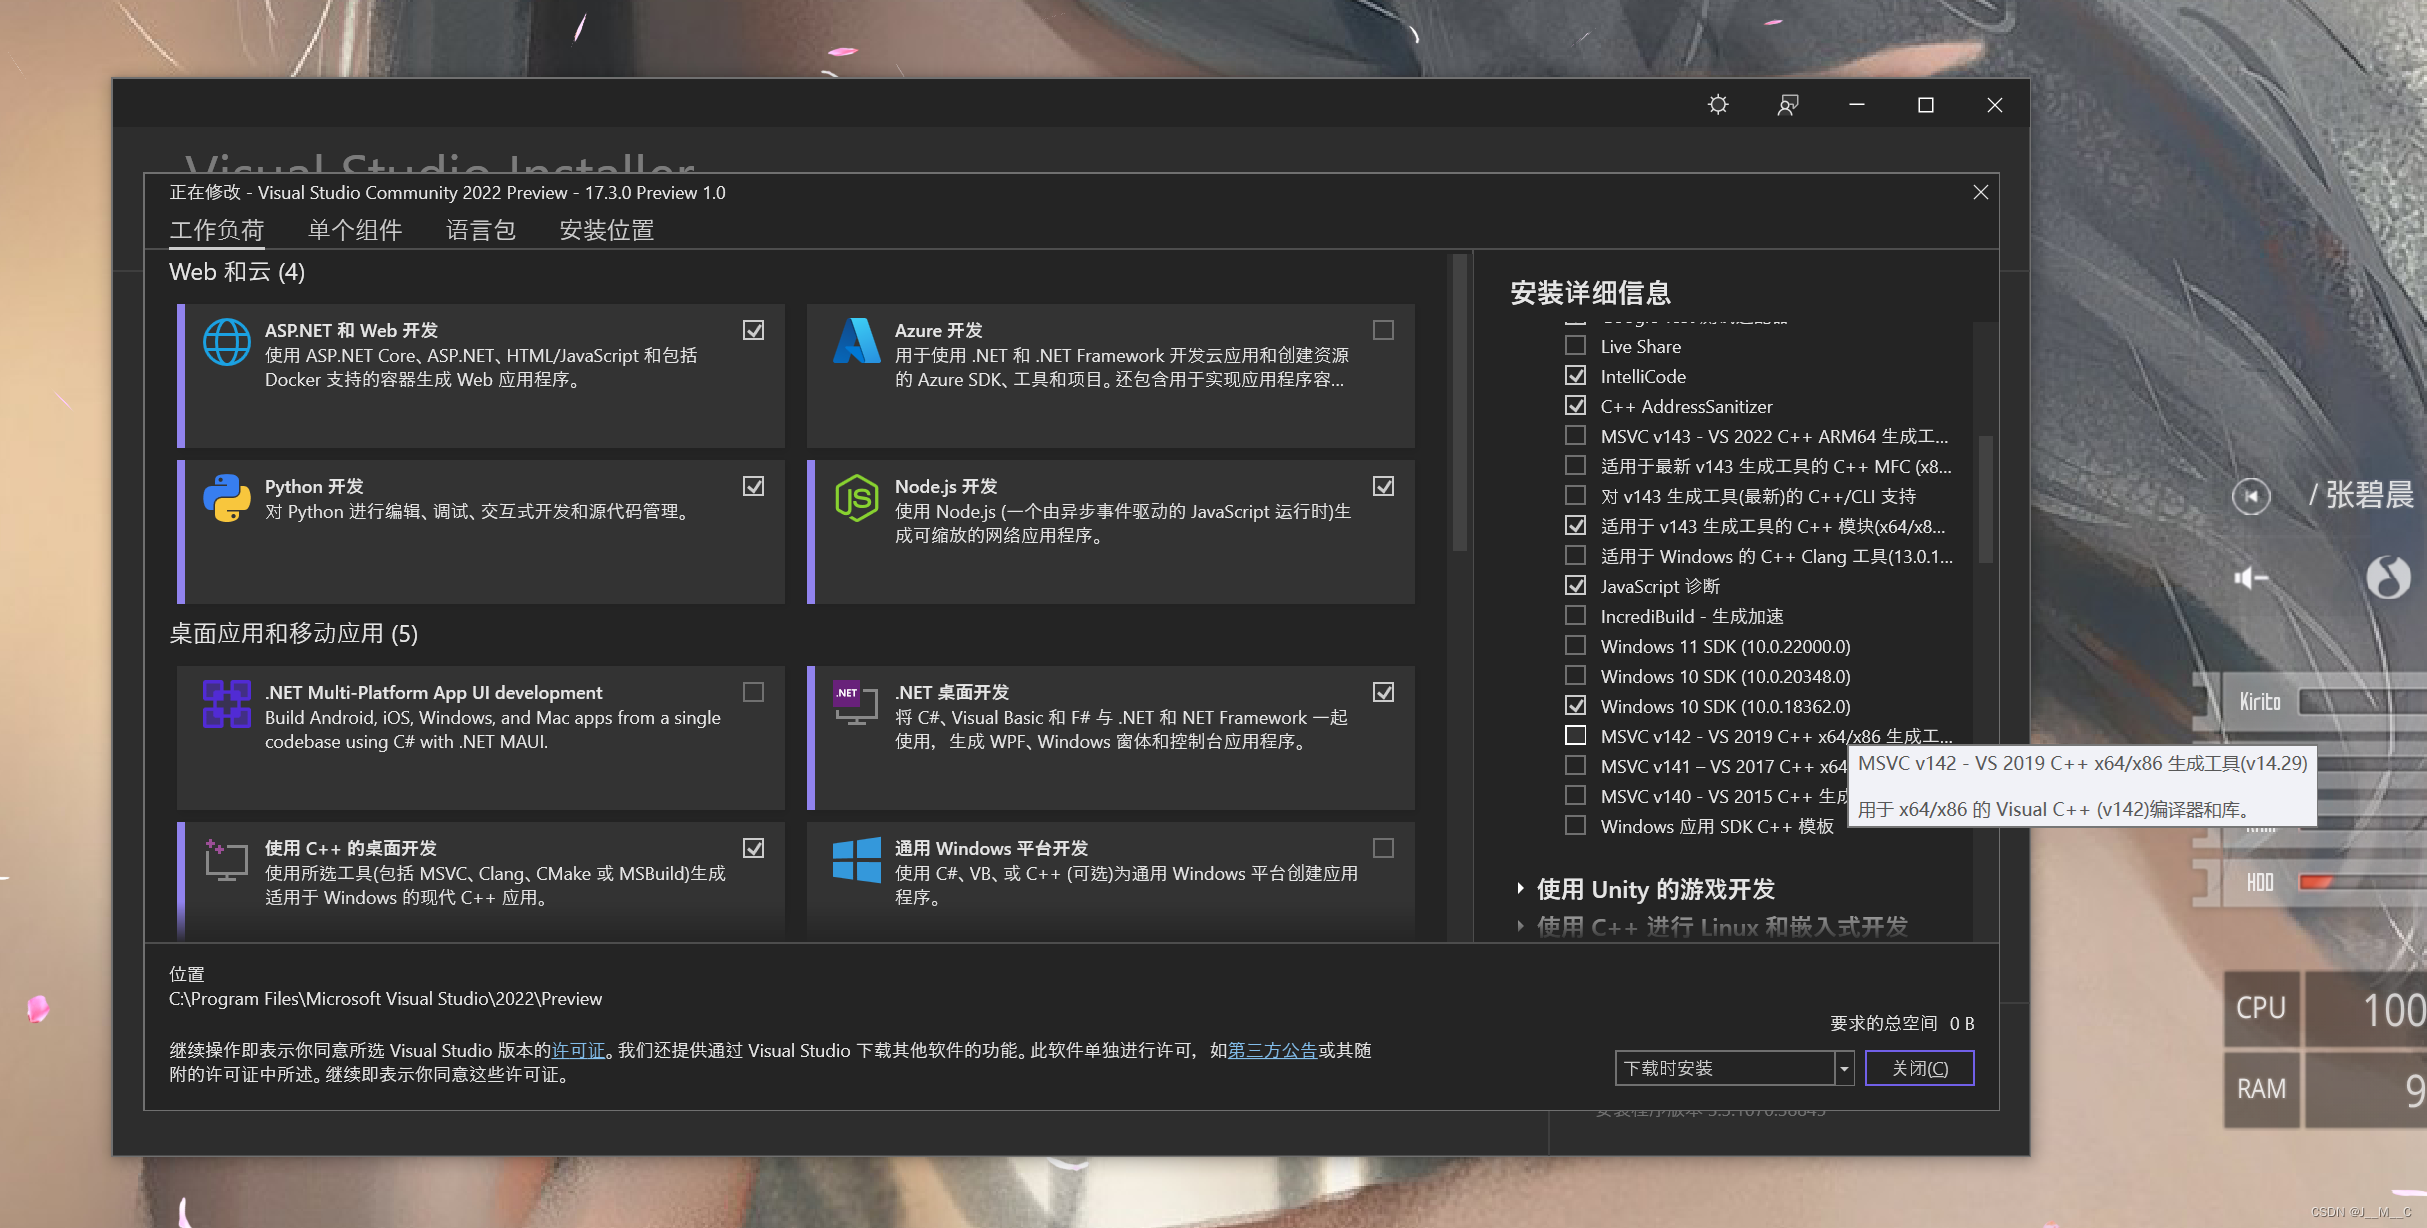Check C++/CLI support for v143
2427x1228 pixels.
coord(1576,496)
